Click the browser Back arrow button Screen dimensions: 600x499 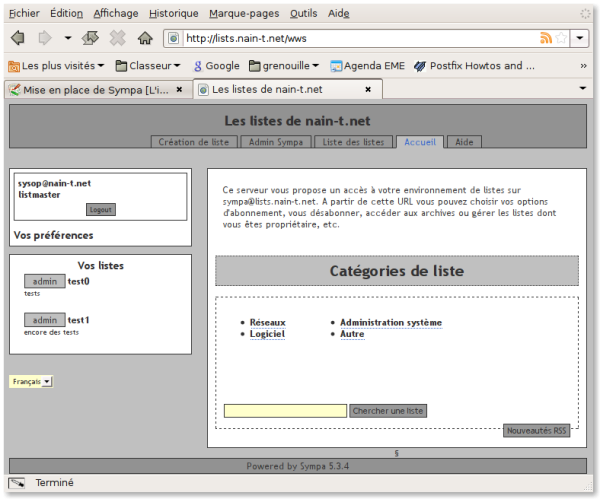(x=17, y=38)
